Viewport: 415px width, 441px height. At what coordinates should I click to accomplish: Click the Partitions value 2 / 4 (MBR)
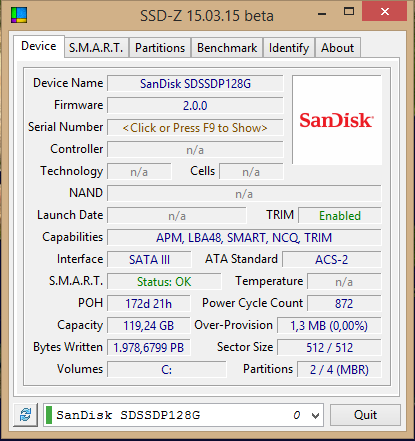point(339,370)
